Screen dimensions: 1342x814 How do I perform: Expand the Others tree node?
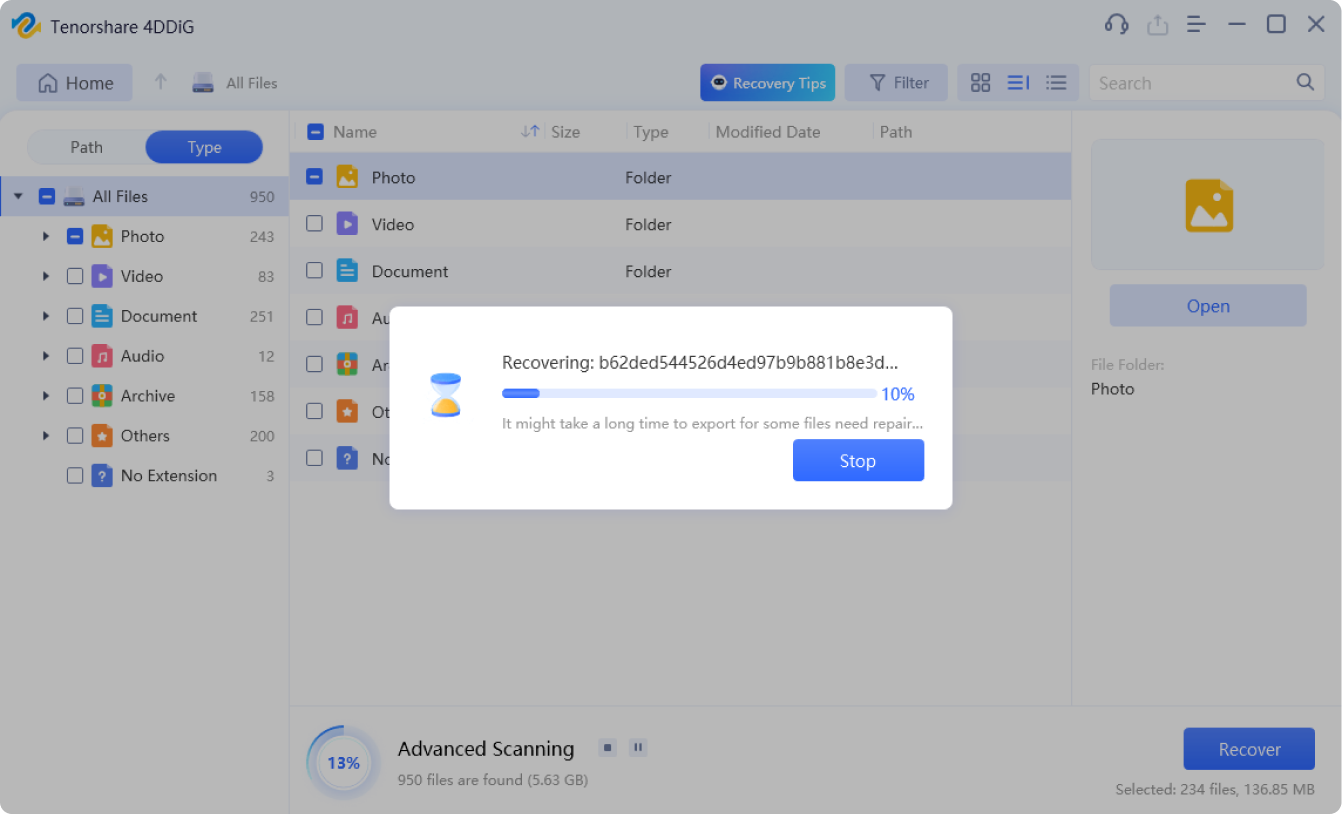(46, 436)
